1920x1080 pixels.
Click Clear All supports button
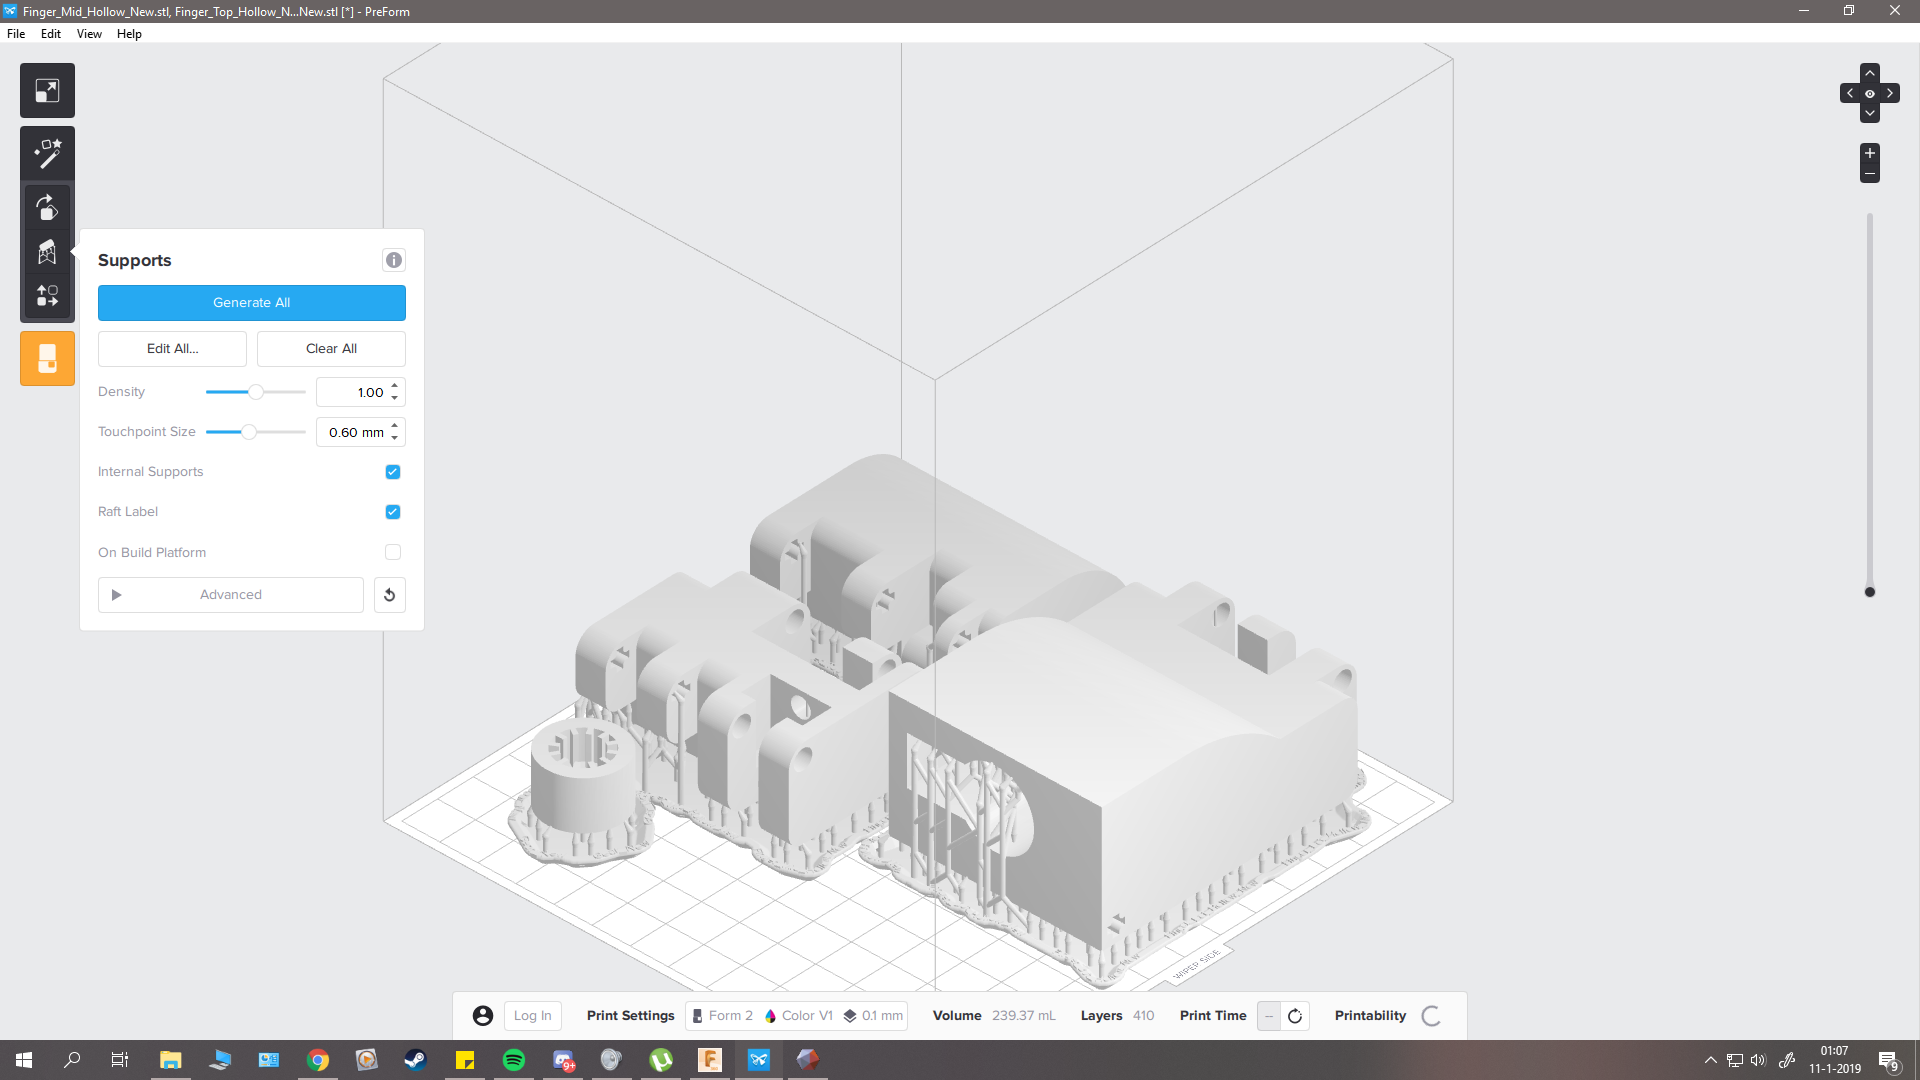coord(331,349)
